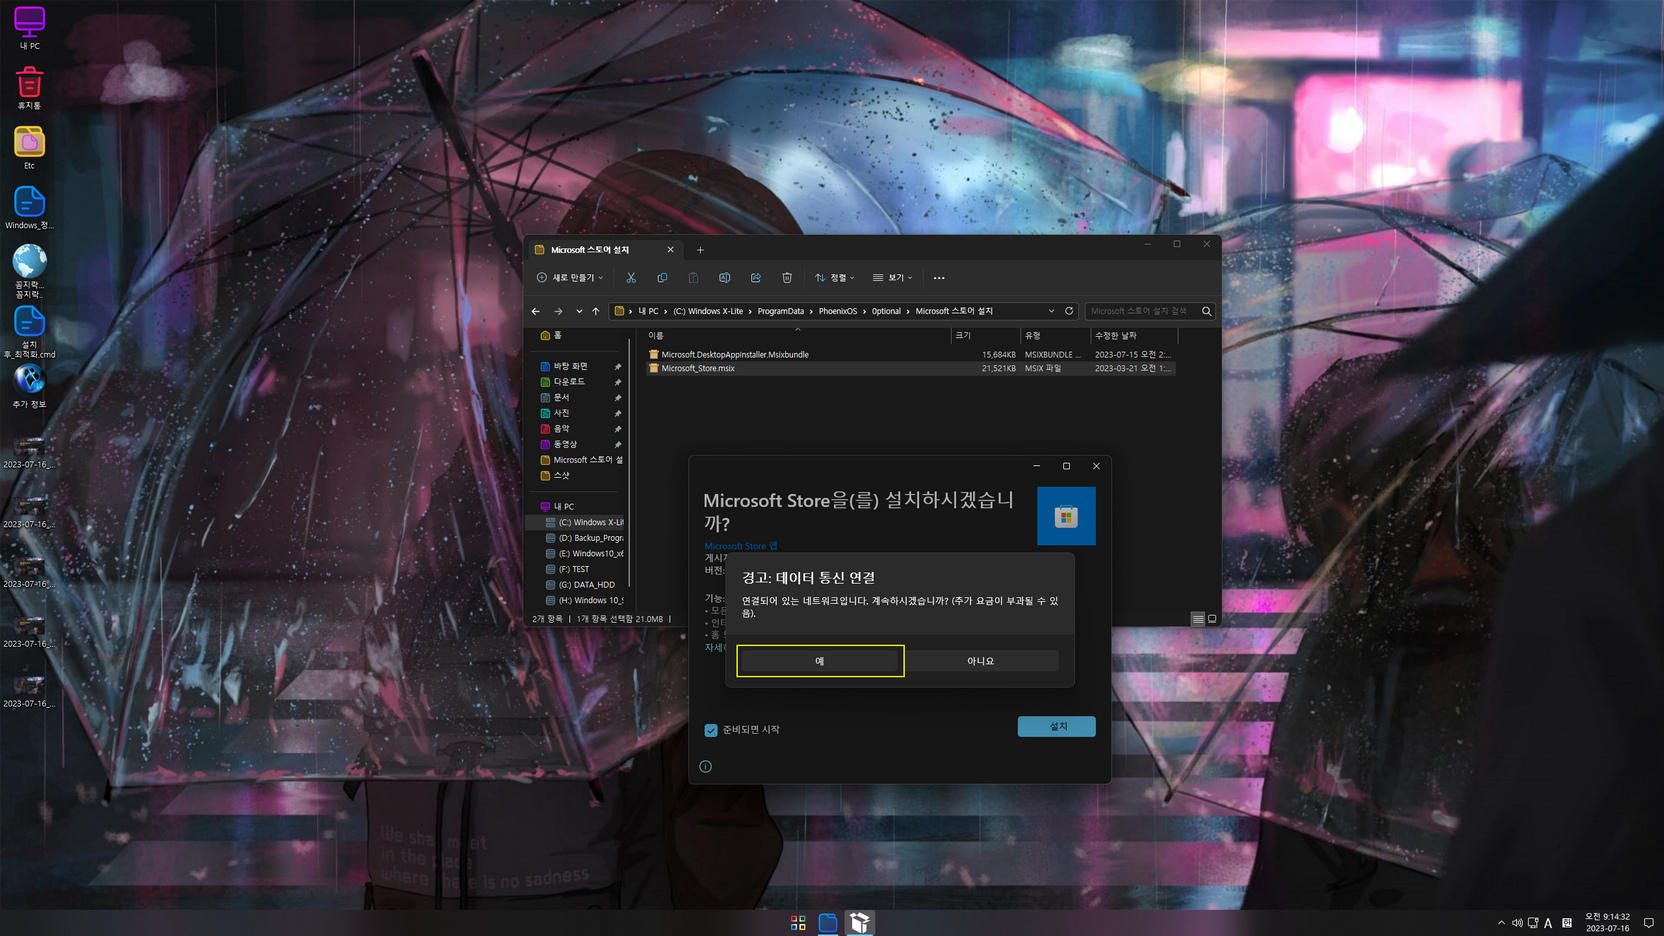The width and height of the screenshot is (1664, 936).
Task: Switch to details view icon in status bar
Action: 1198,619
